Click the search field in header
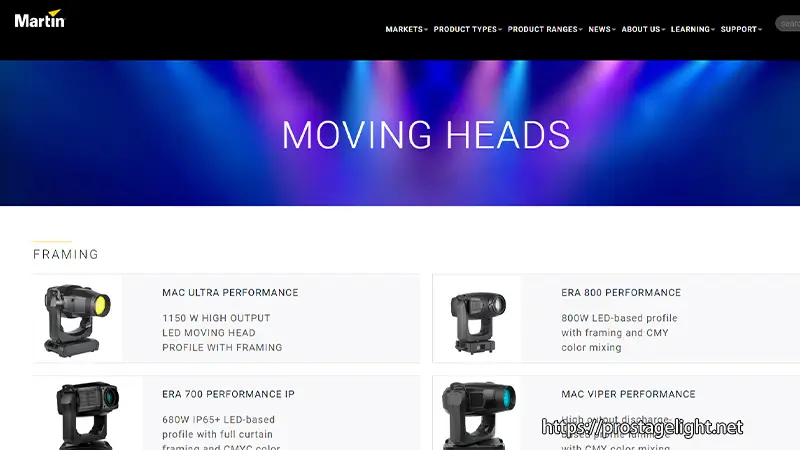Screen dimensions: 800x450 [x=788, y=23]
